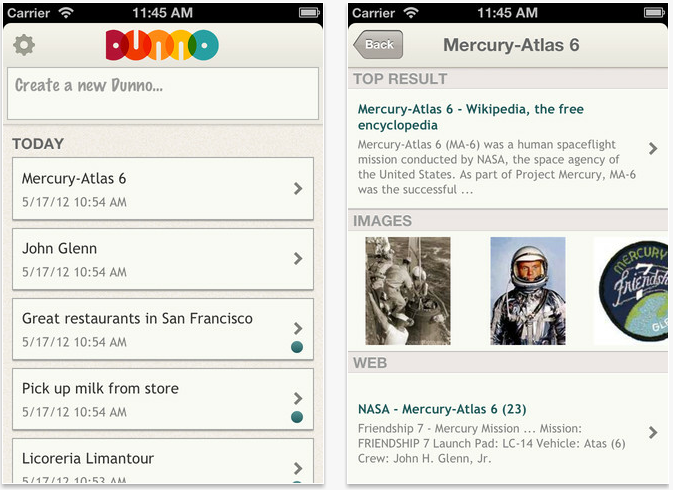Open the Mercury-Atlas 6 list entry

[163, 189]
